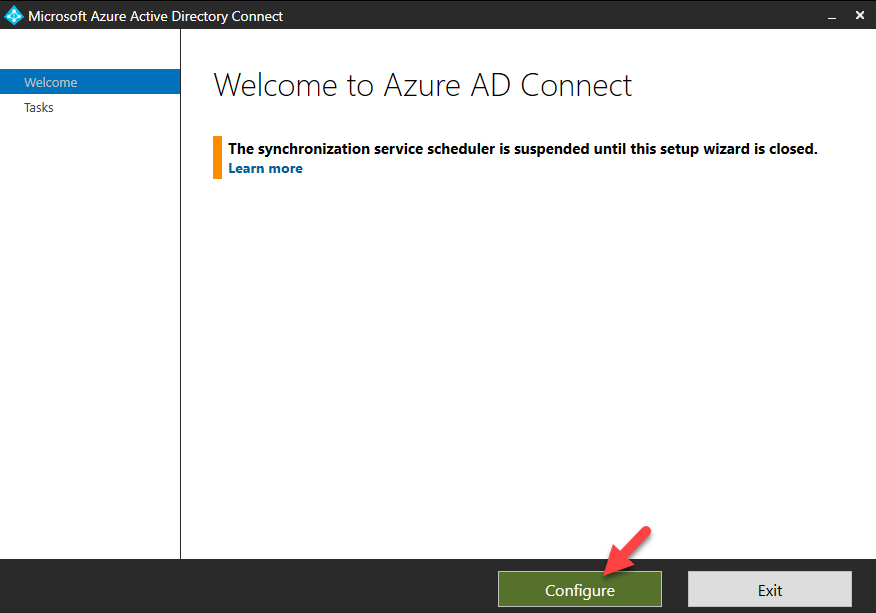Select the Welcome step in sidebar
This screenshot has height=613, width=876.
pyautogui.click(x=90, y=82)
